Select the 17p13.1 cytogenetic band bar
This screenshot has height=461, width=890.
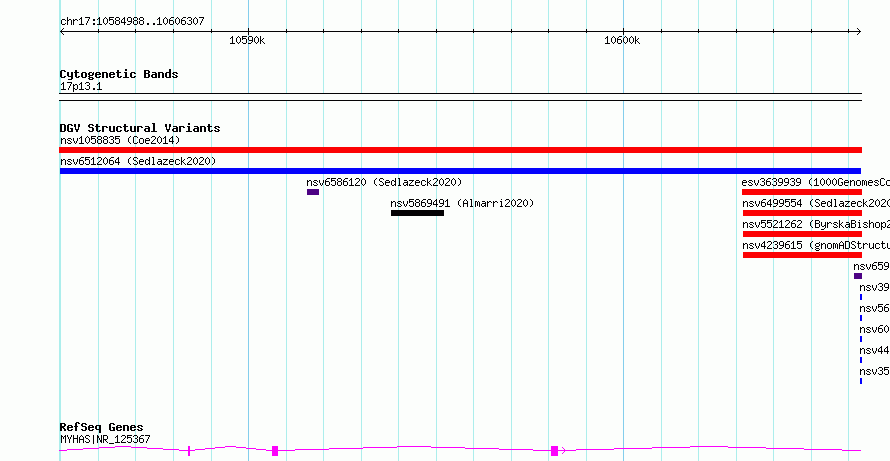[460, 97]
